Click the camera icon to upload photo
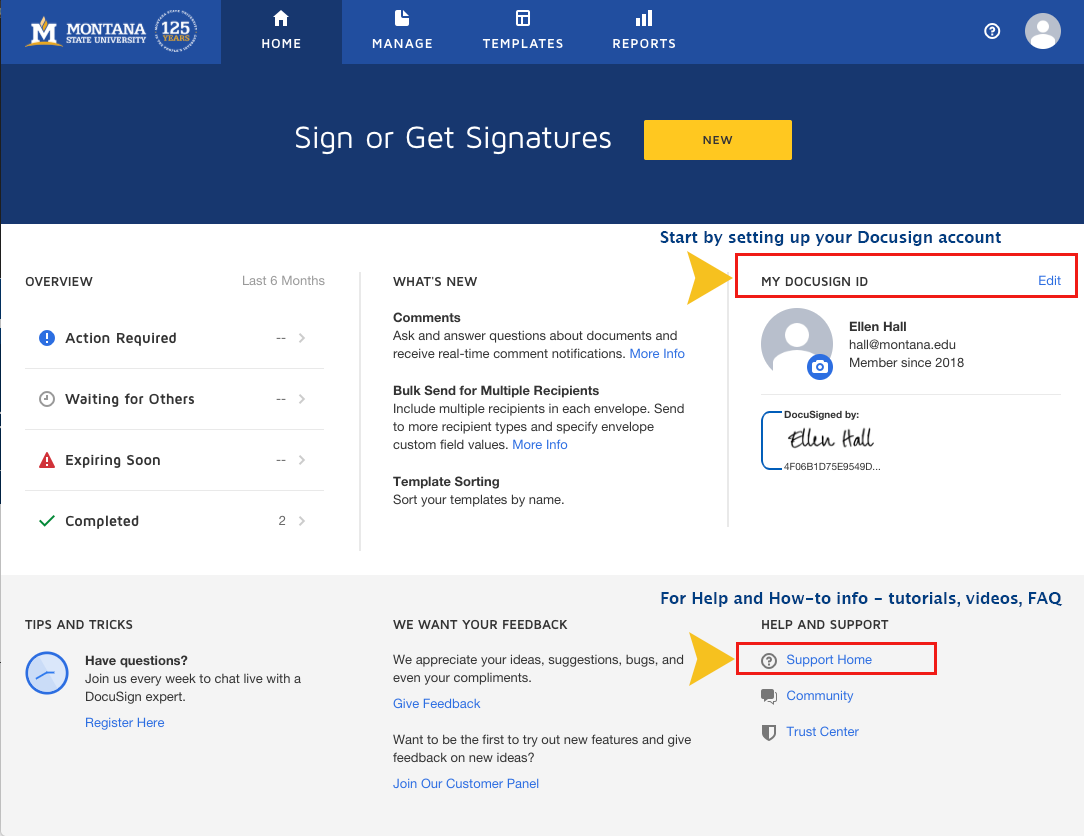 (820, 366)
